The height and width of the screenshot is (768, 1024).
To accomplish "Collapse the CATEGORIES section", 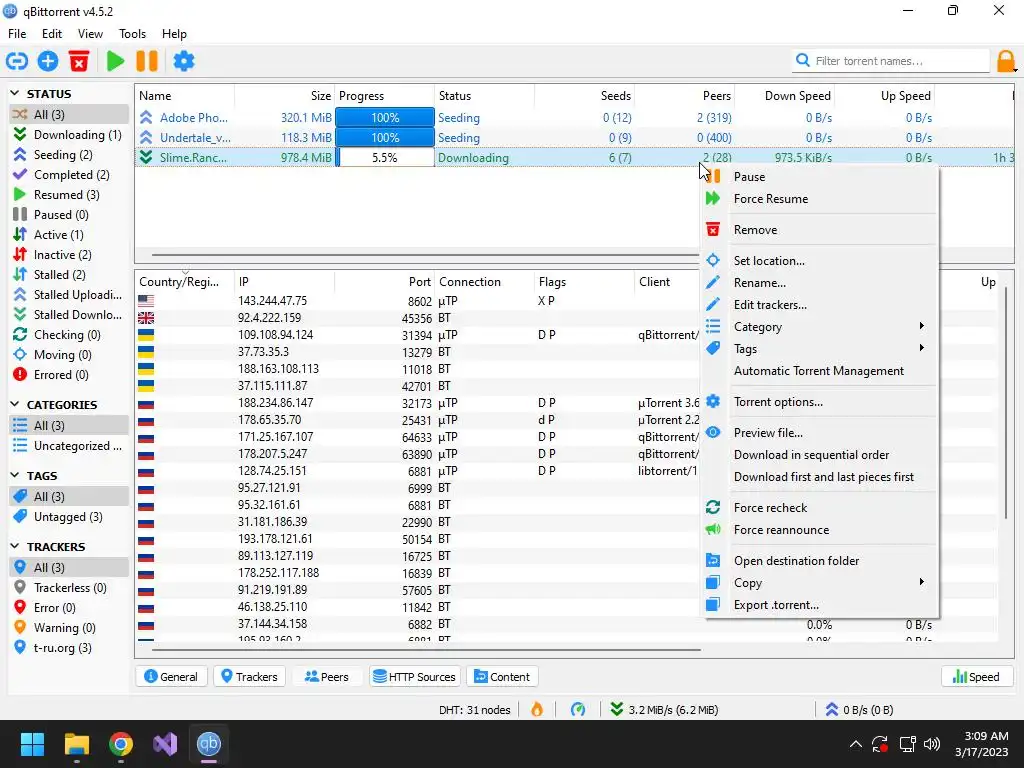I will 15,405.
